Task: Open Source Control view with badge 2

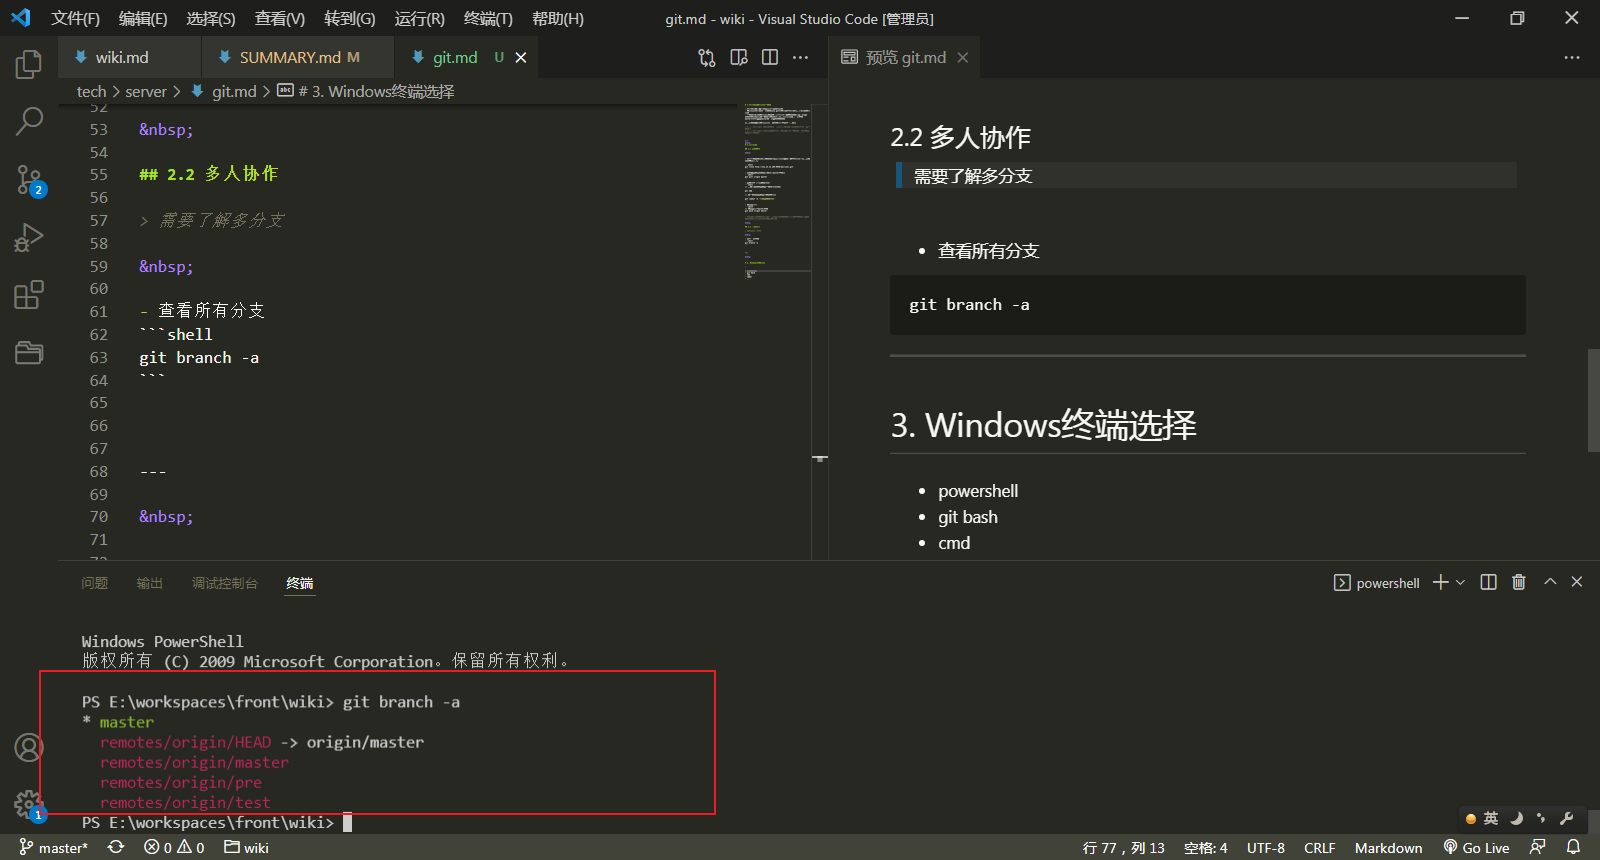Action: [29, 180]
